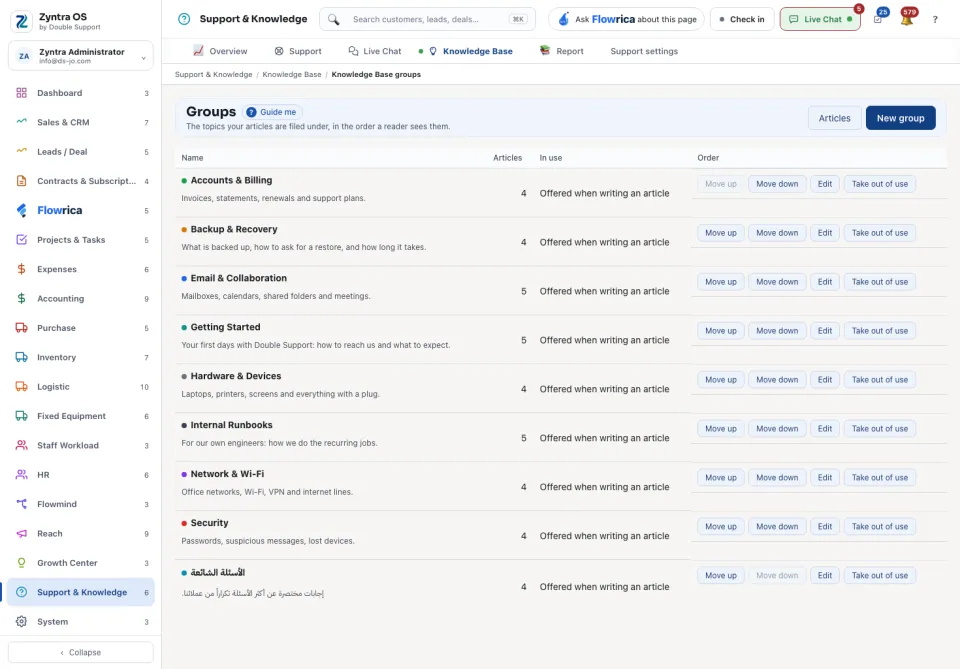Viewport: 960px width, 669px height.
Task: Click the Staff Workload people icon
Action: point(21,445)
